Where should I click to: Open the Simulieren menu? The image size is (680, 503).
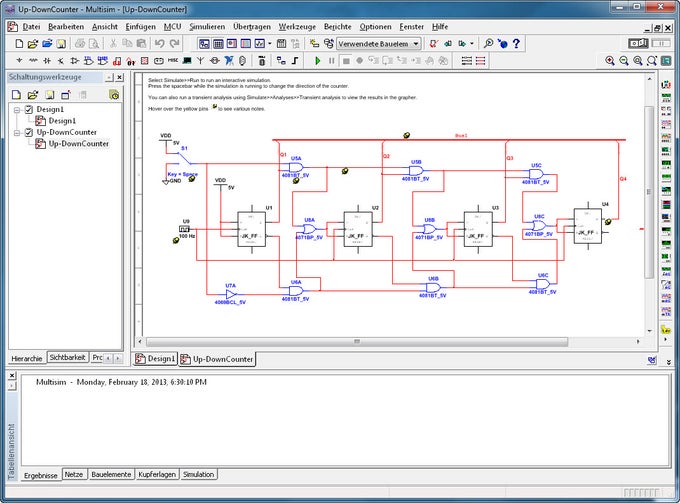pos(207,26)
